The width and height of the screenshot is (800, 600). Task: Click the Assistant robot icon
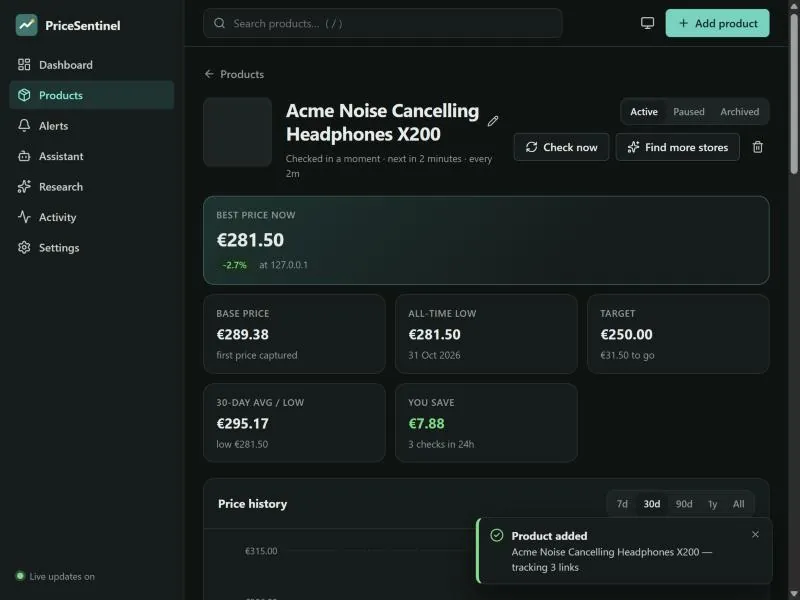click(24, 156)
